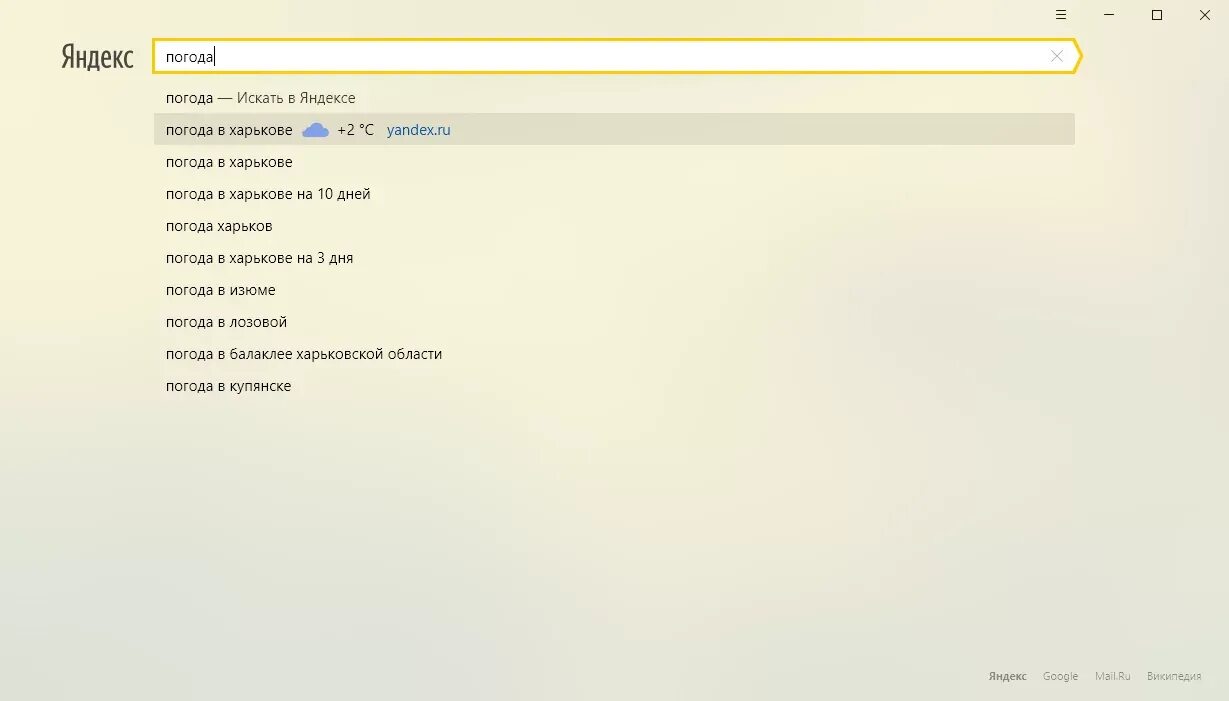Select plain 'погода в харькове' suggestion
Image resolution: width=1229 pixels, height=701 pixels.
click(614, 162)
